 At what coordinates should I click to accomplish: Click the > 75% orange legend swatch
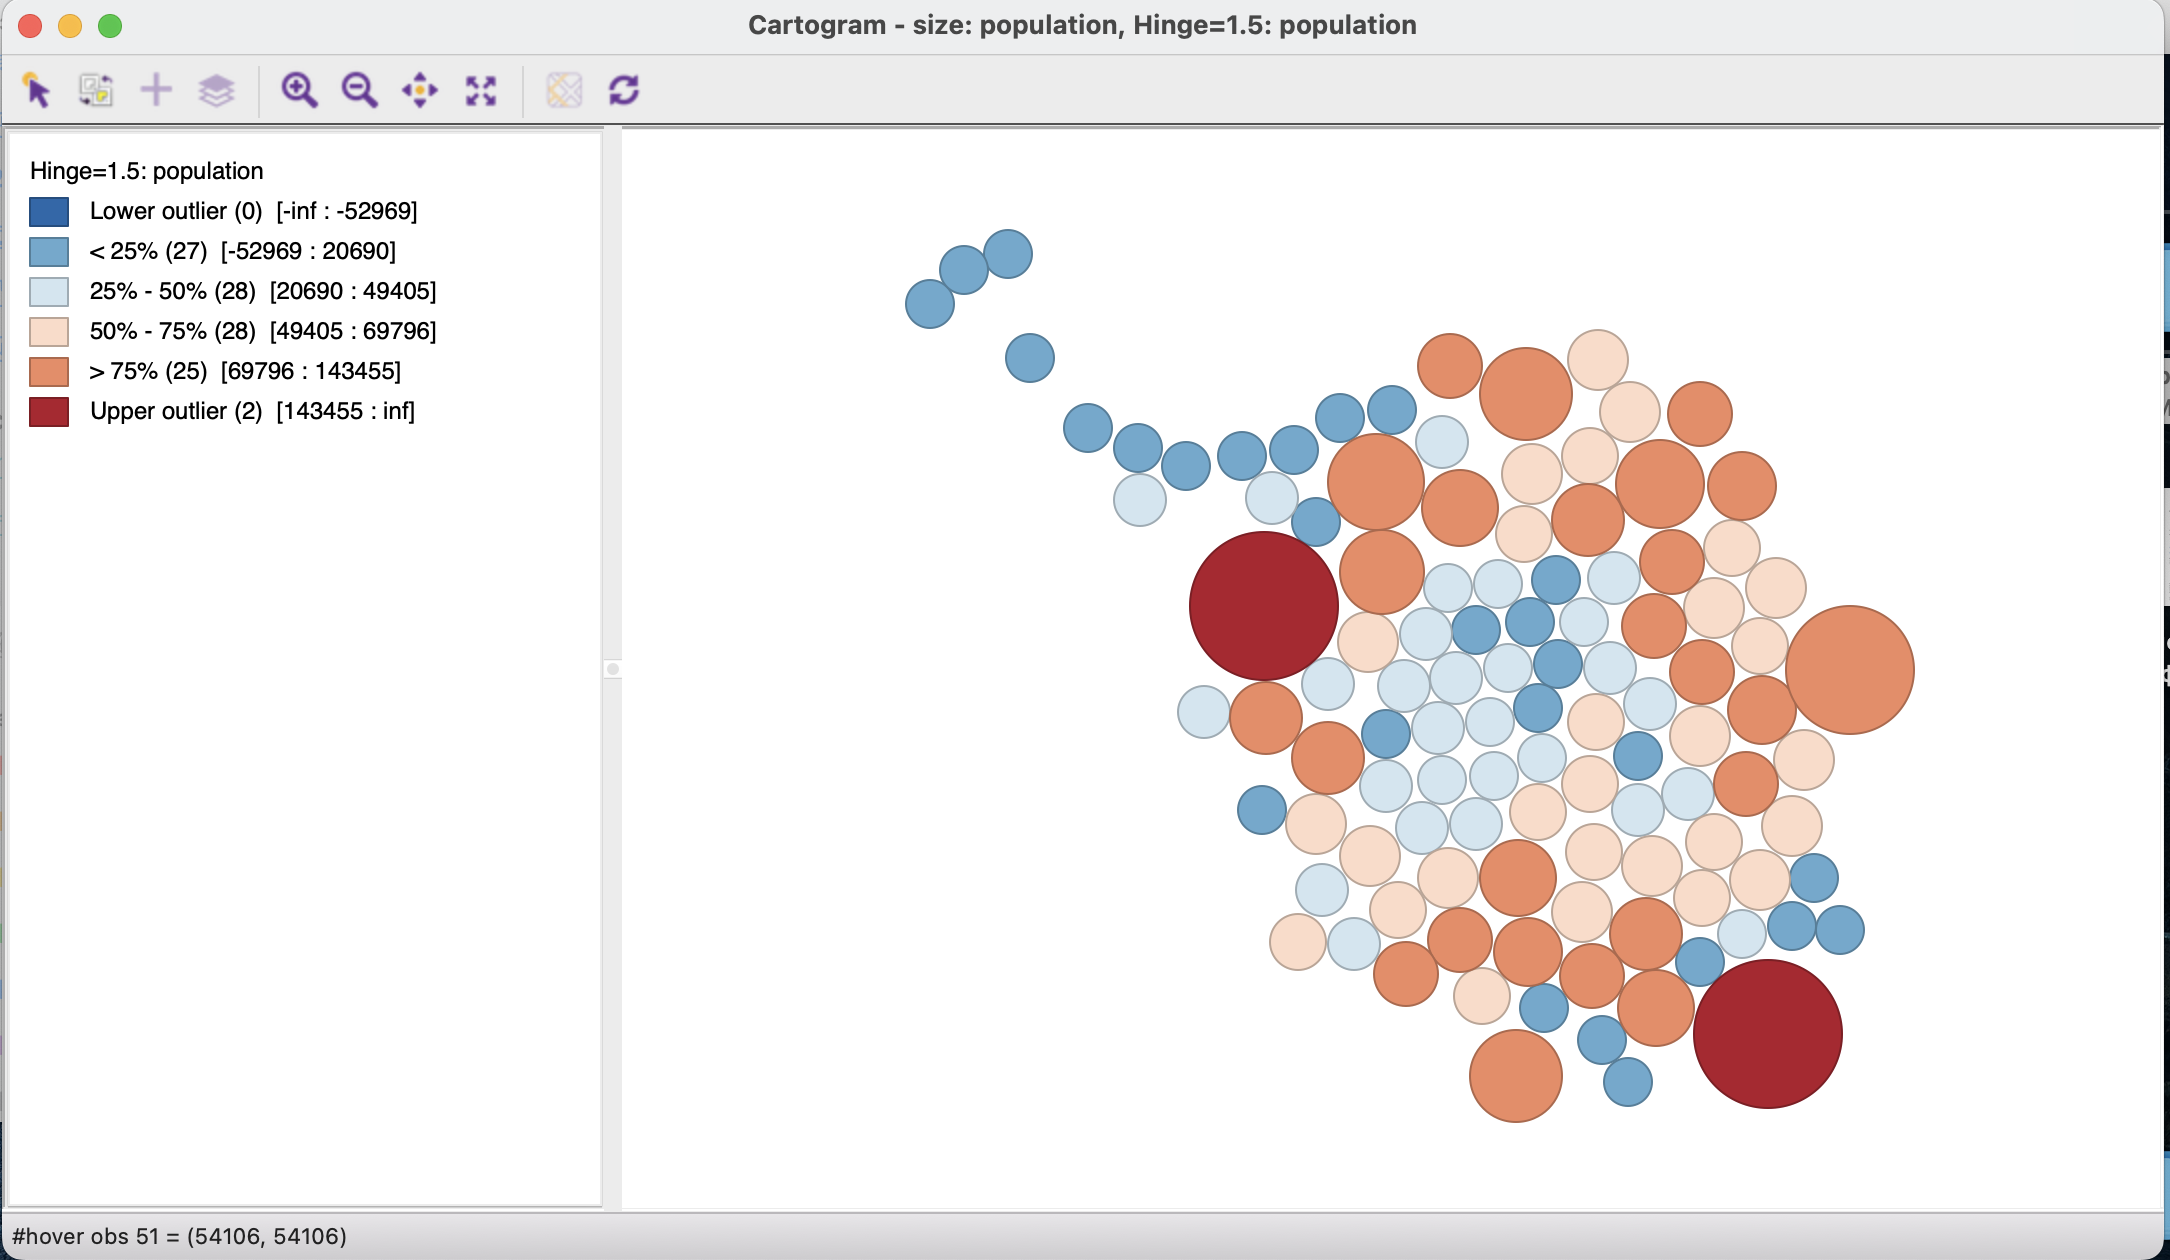(49, 371)
